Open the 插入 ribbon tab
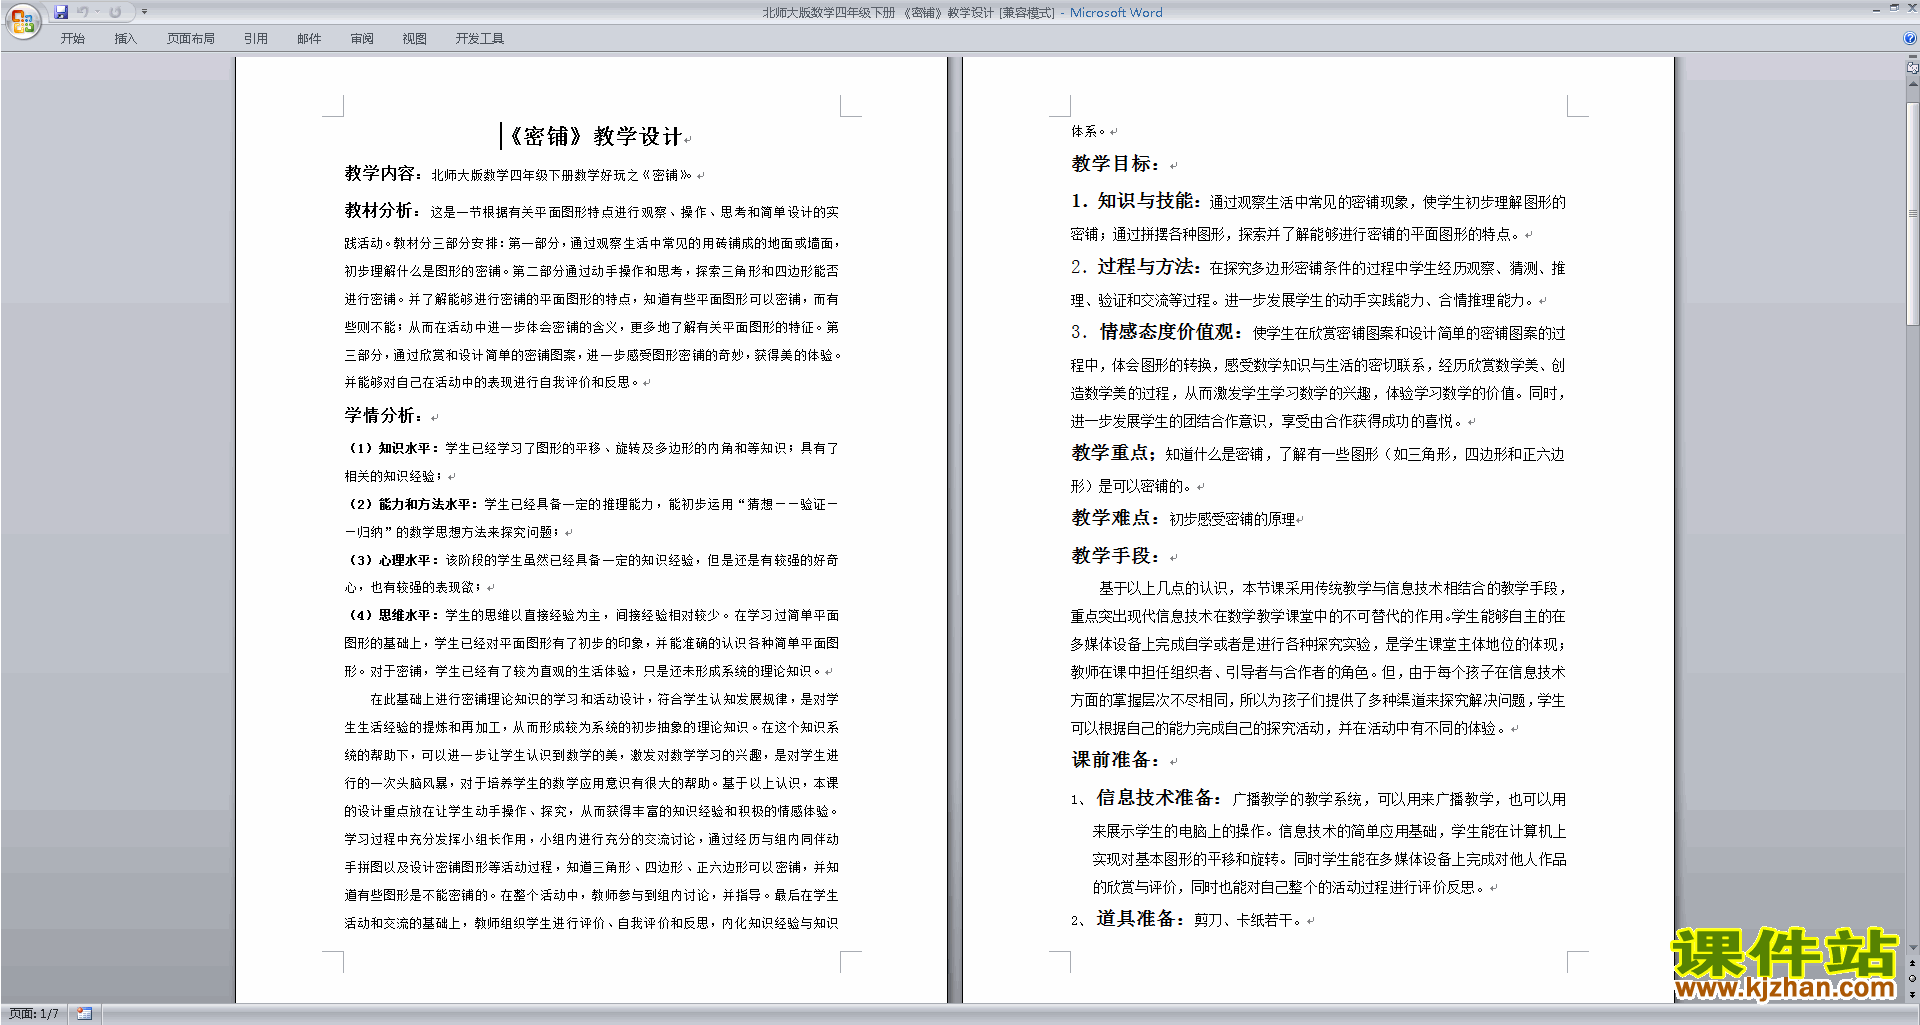This screenshot has height=1025, width=1920. pyautogui.click(x=125, y=39)
